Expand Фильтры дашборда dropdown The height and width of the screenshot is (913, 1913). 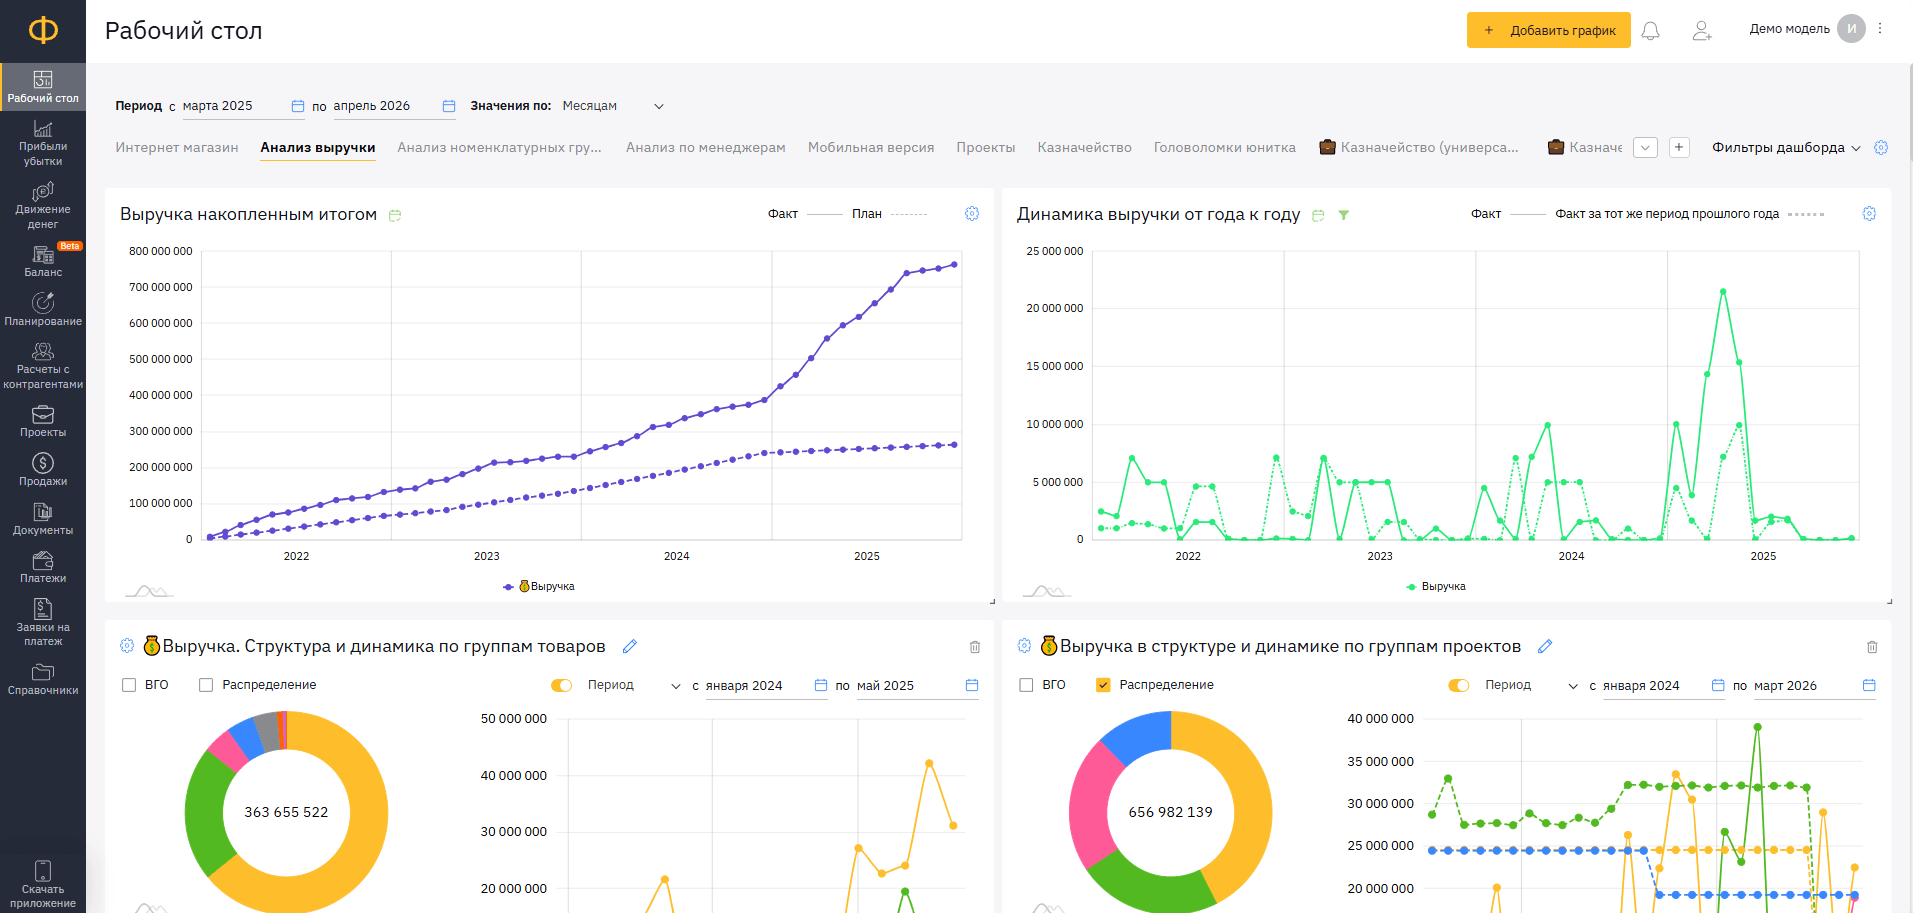[1786, 147]
